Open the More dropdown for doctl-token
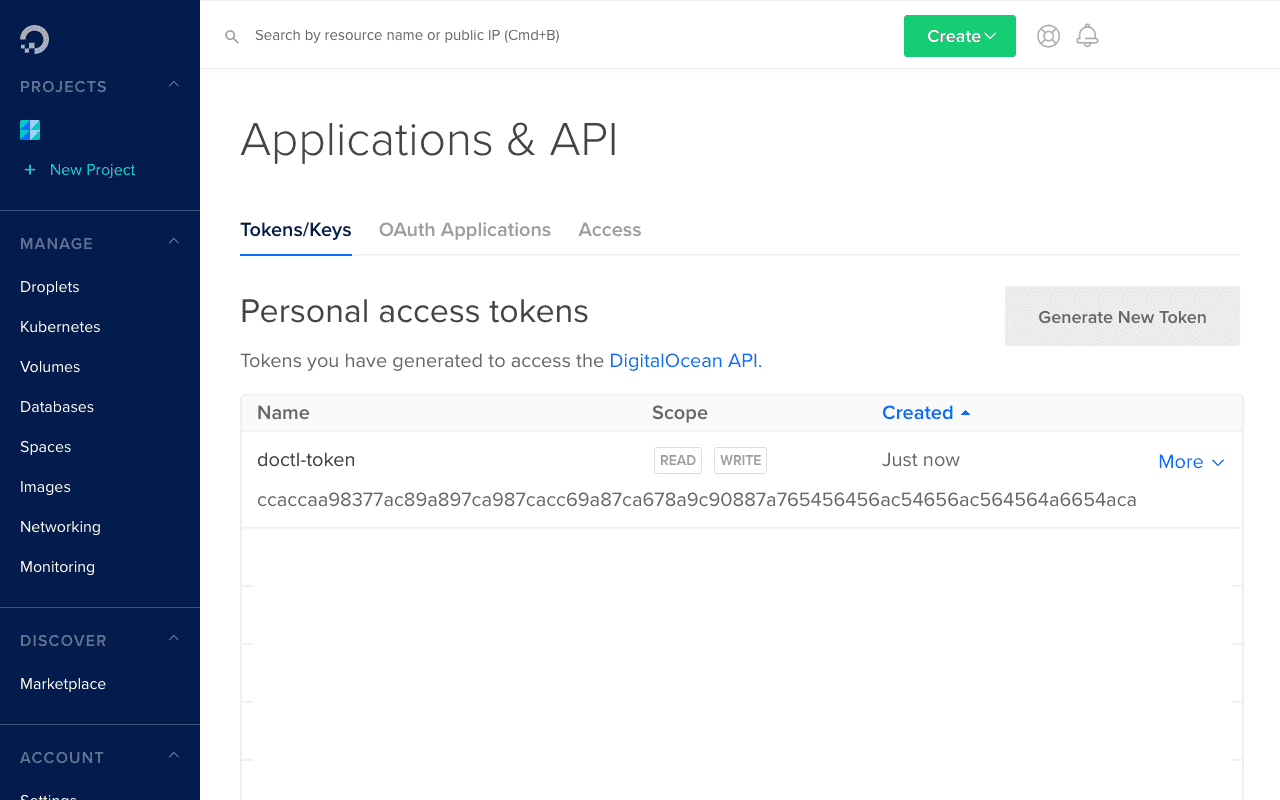 click(x=1191, y=462)
